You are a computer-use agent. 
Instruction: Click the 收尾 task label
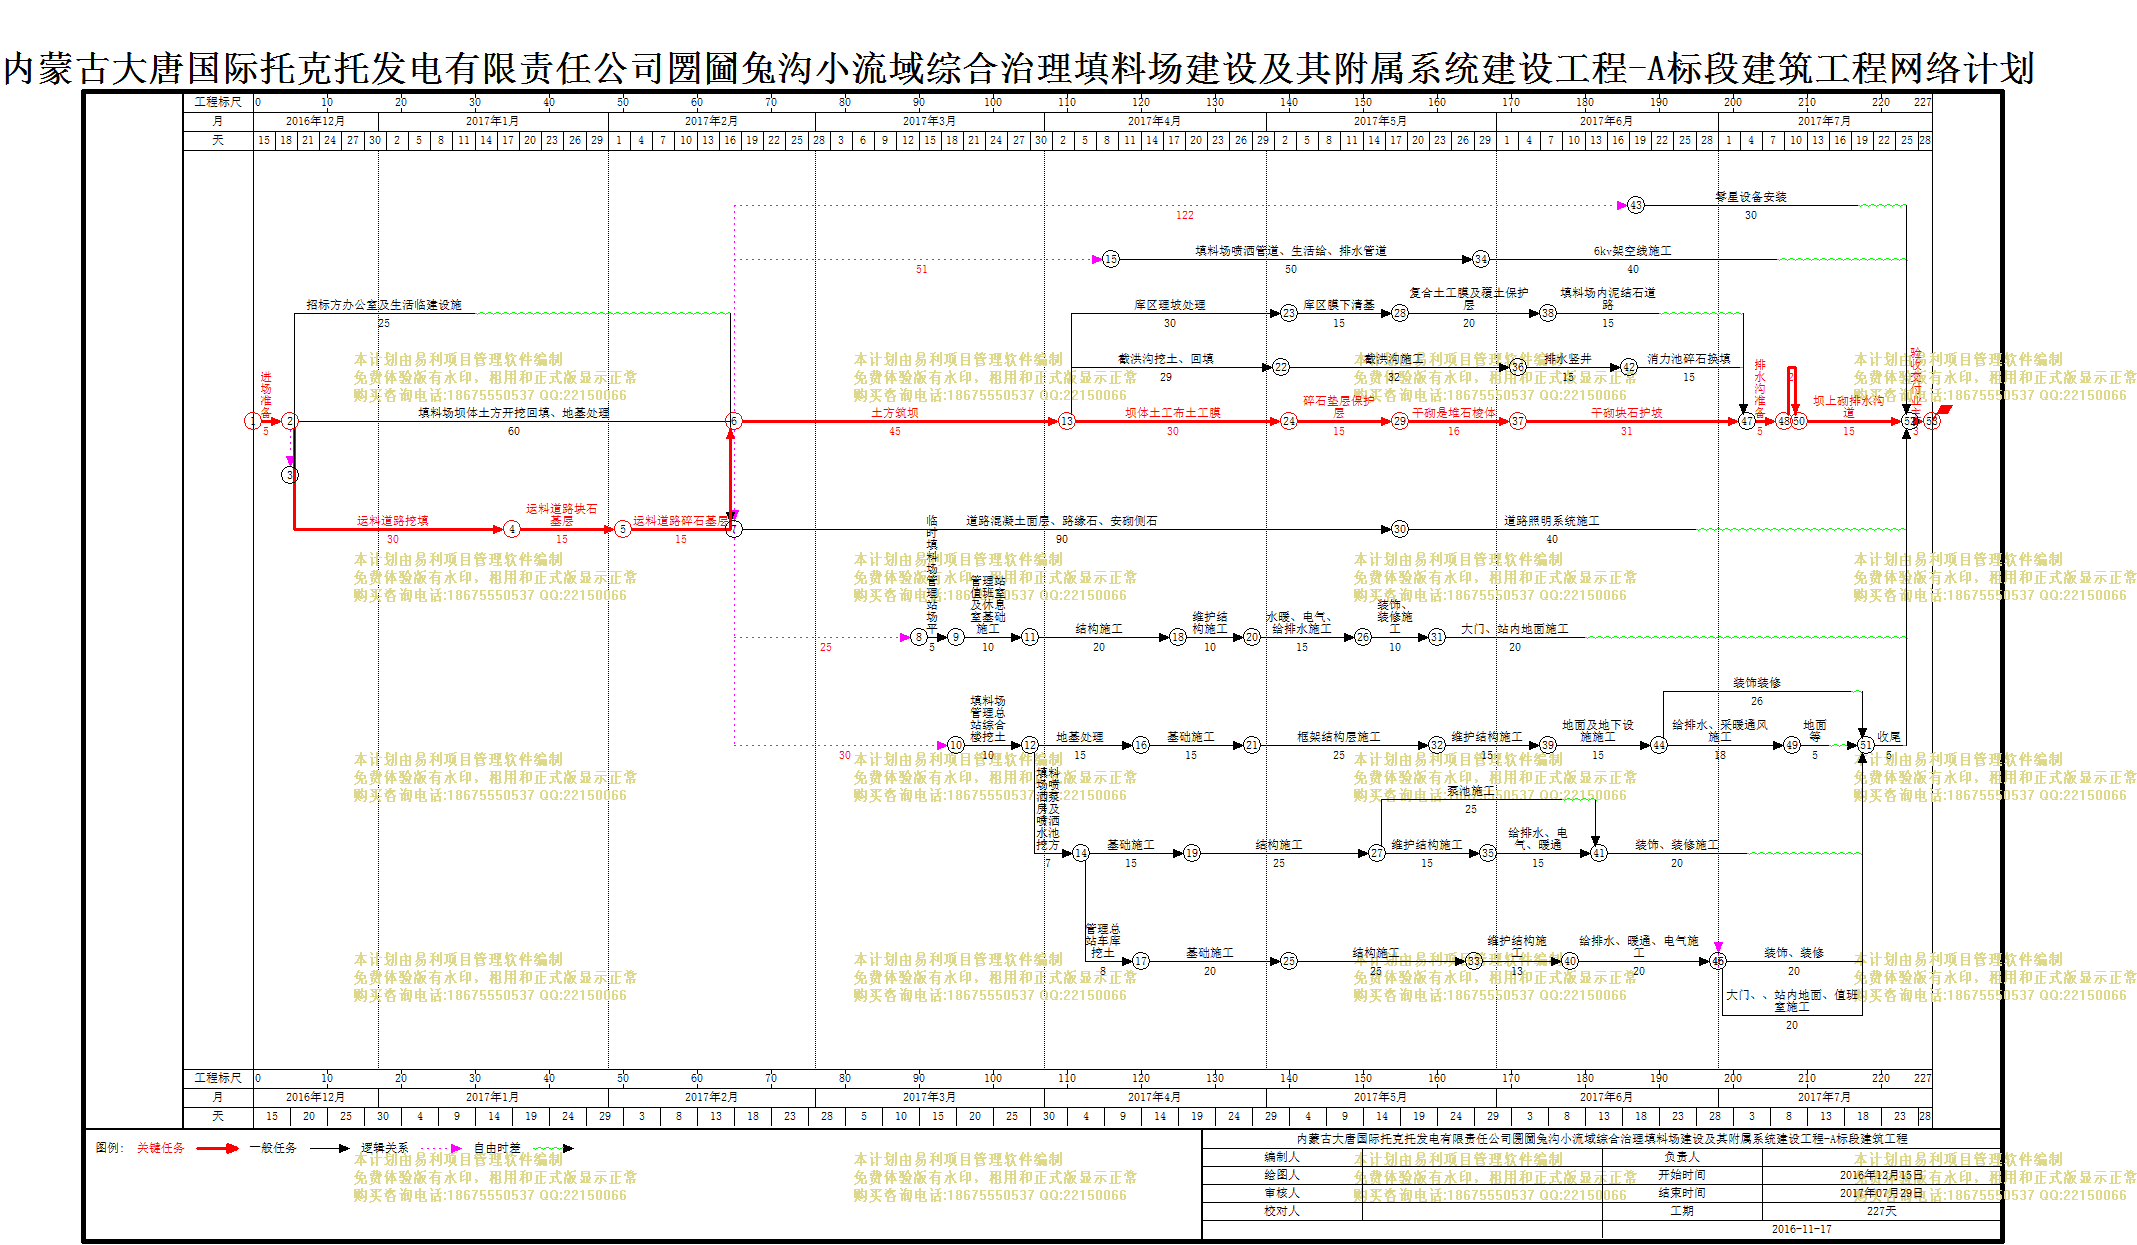coord(1888,737)
